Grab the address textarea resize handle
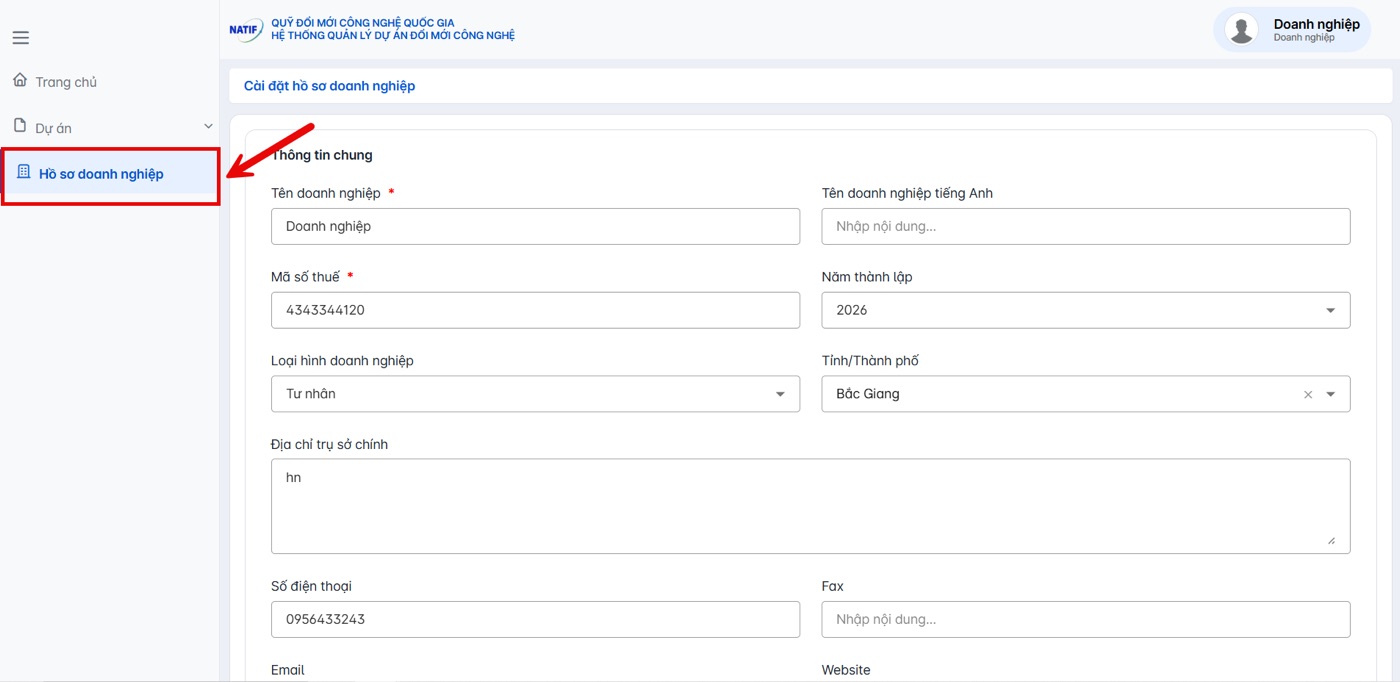This screenshot has height=682, width=1400. point(1331,540)
